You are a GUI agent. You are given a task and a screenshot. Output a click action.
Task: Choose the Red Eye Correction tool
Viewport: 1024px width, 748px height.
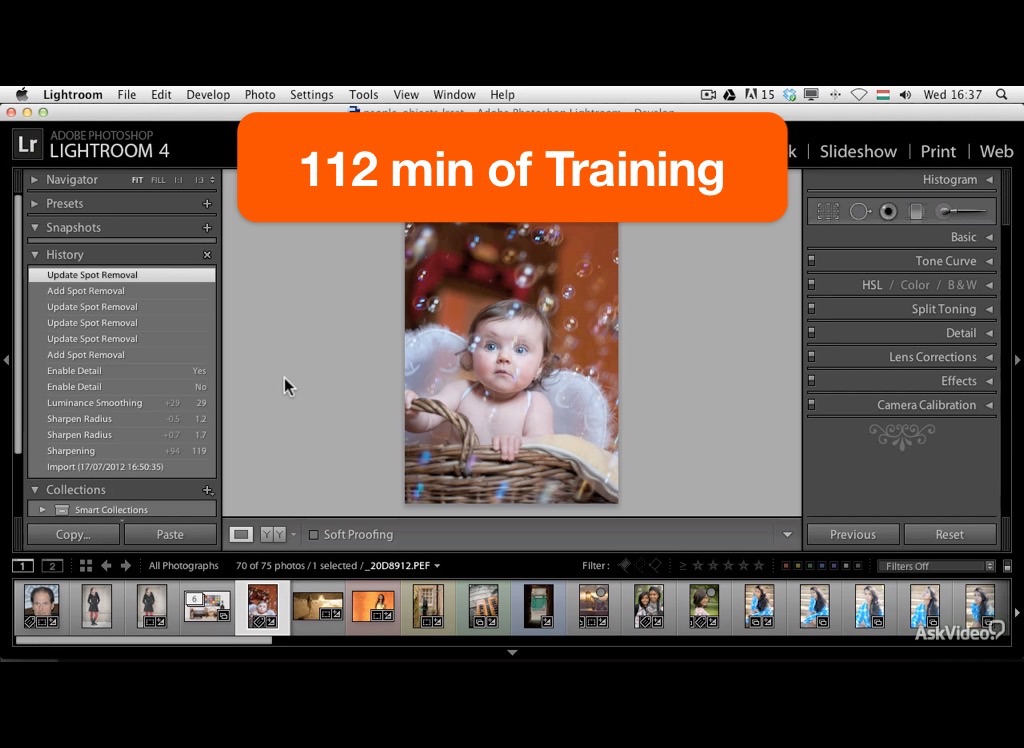tap(888, 211)
